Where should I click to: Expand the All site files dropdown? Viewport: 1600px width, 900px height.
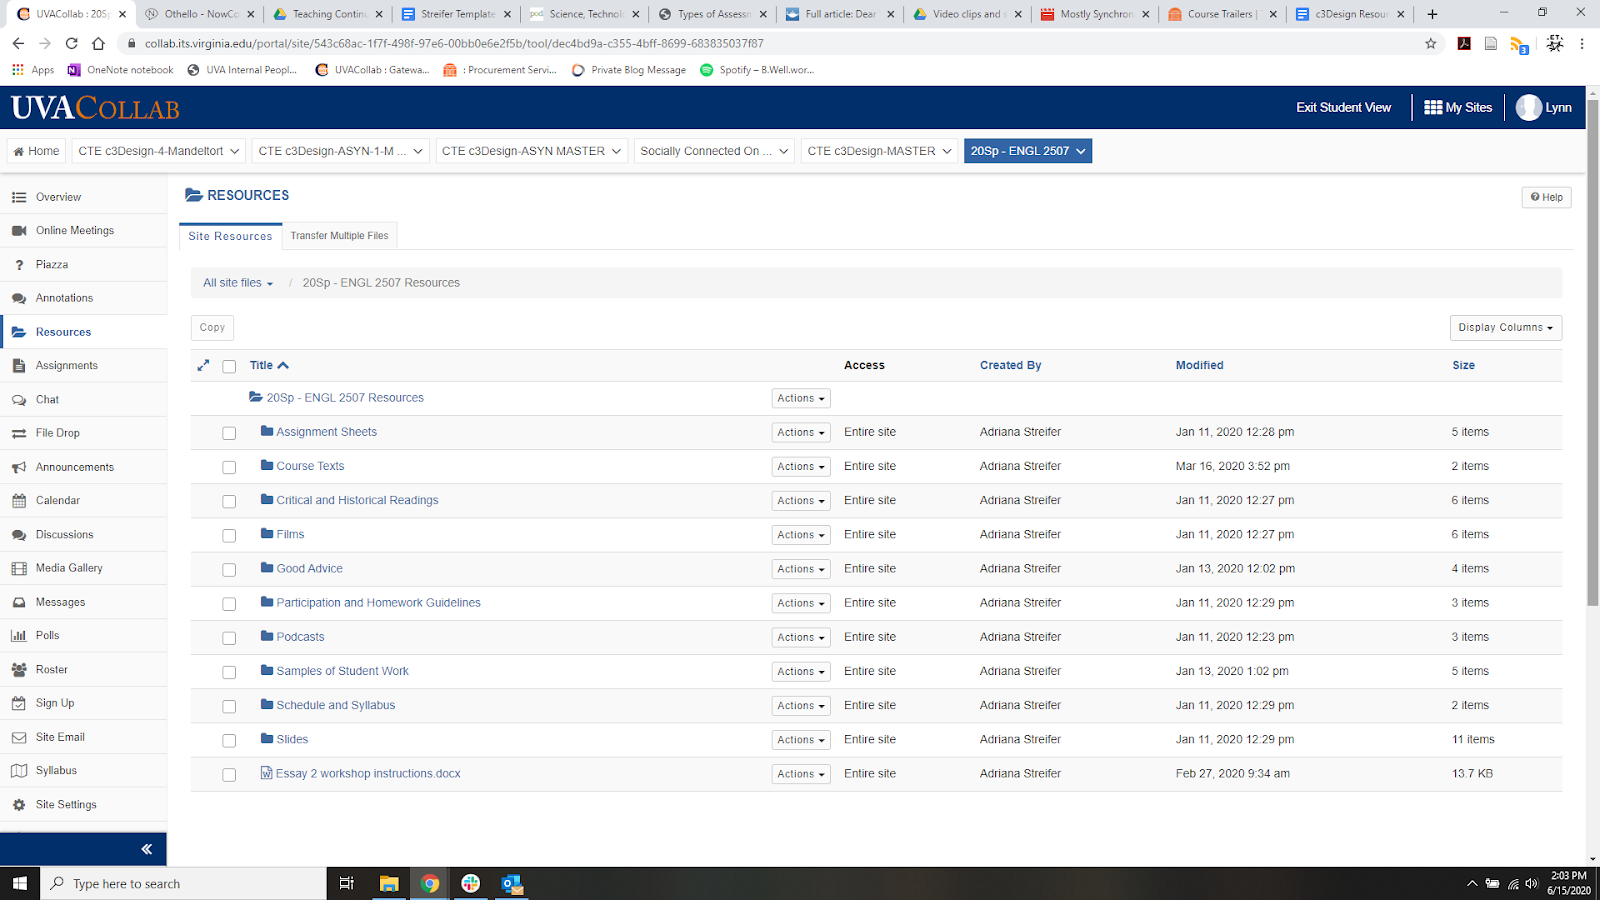tap(238, 283)
